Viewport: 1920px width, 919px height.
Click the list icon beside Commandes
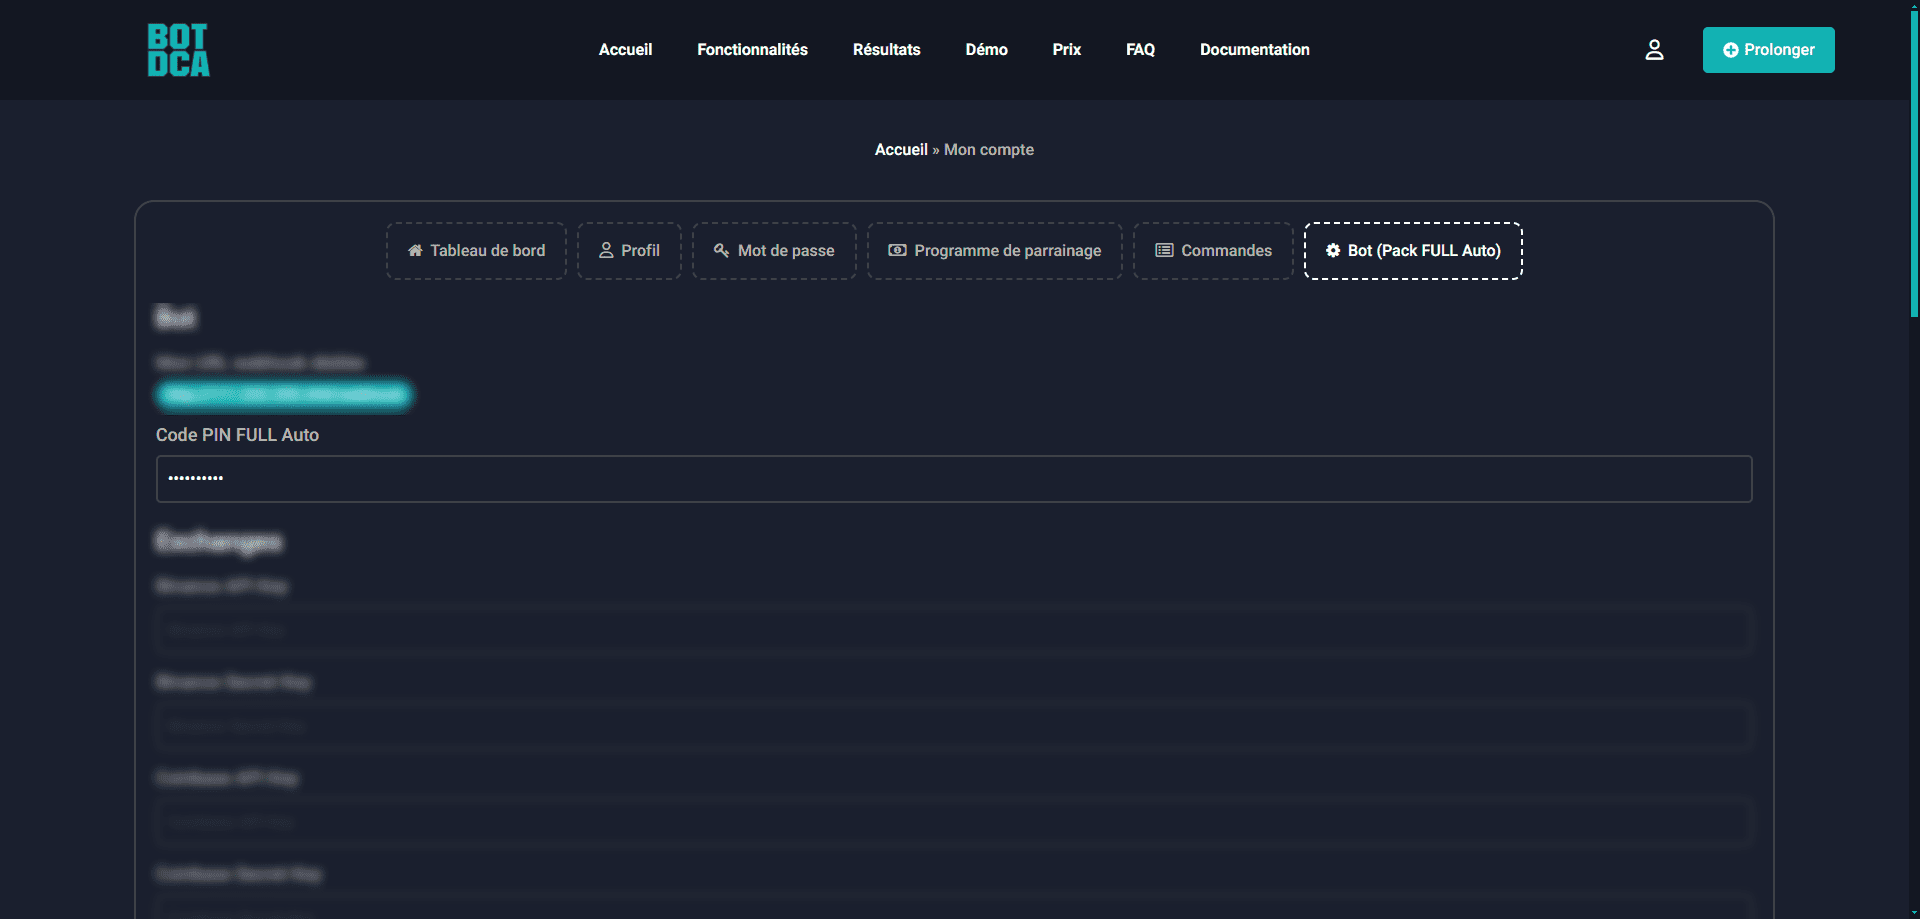pos(1164,251)
